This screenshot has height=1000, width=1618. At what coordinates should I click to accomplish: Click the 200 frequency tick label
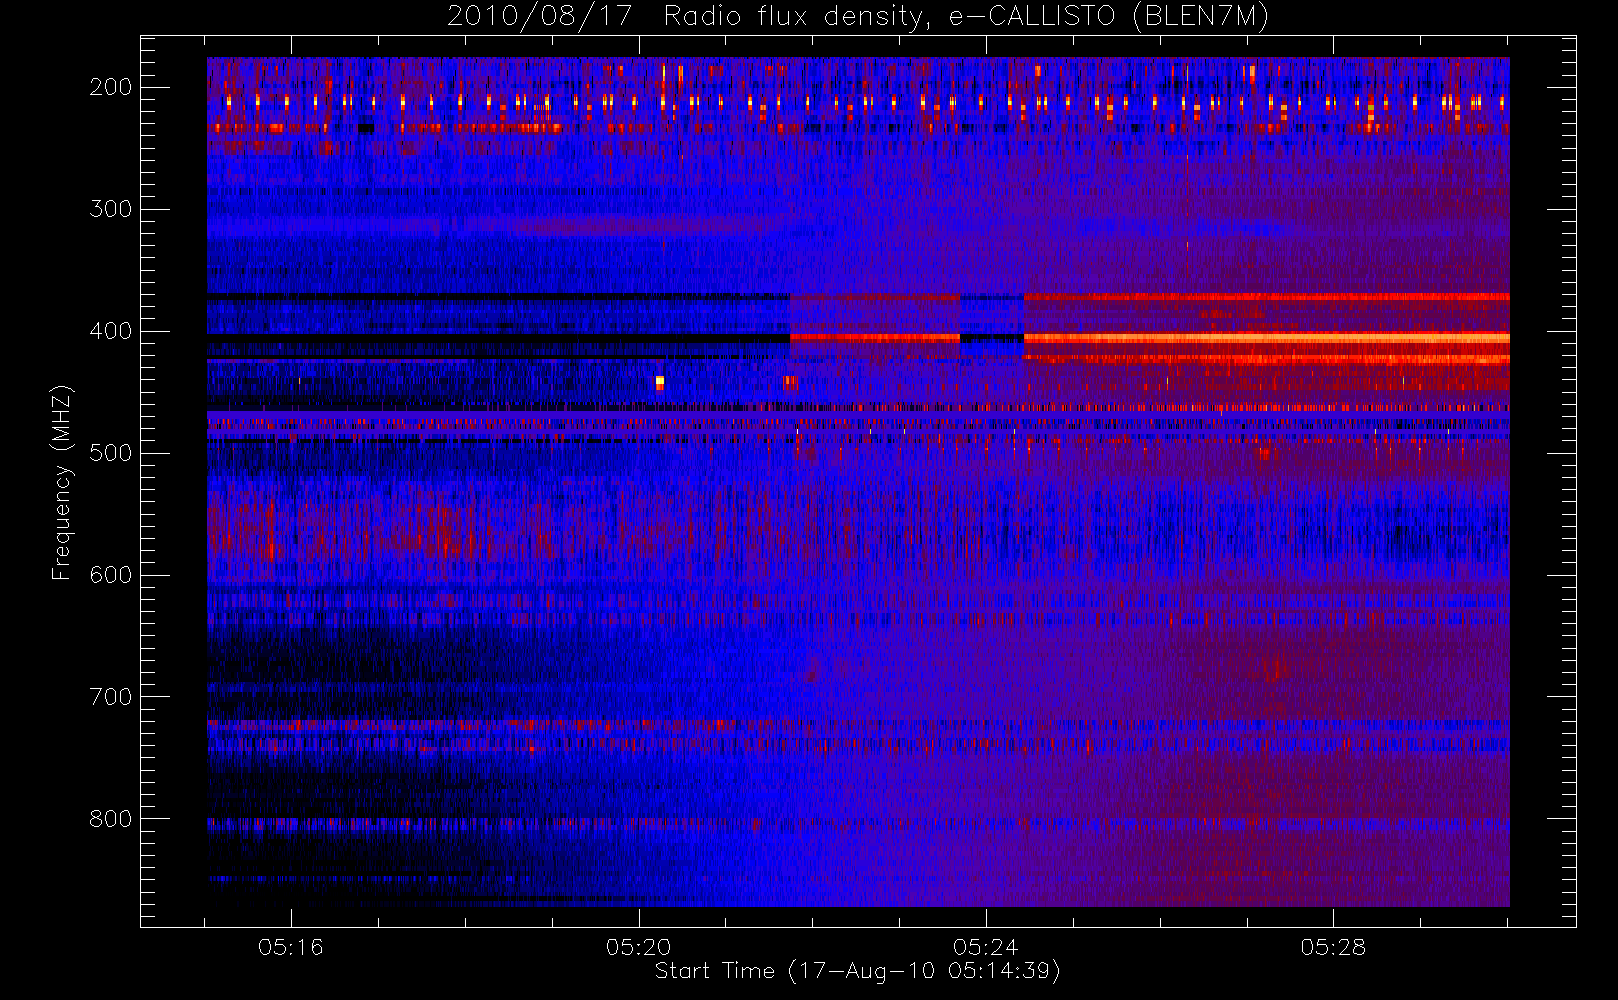111,87
